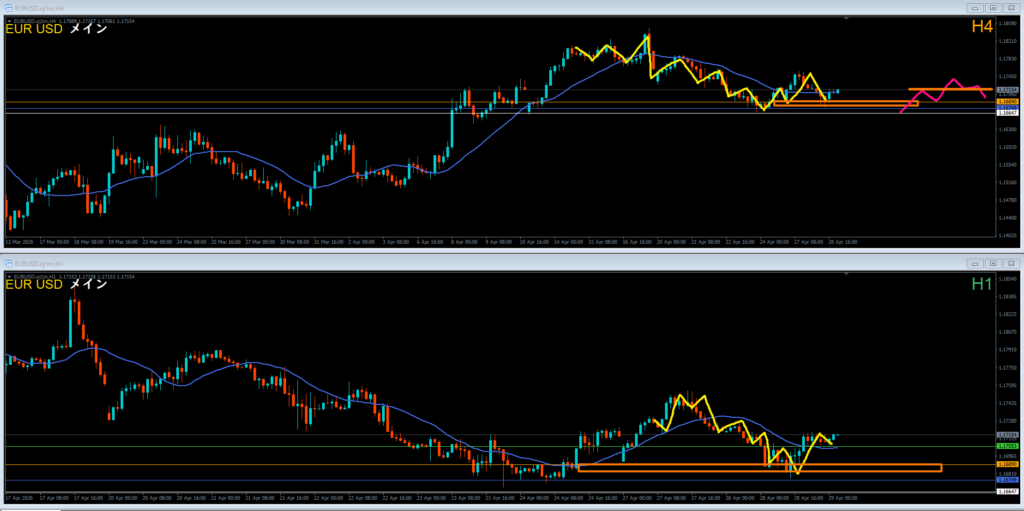Maximize the EURUSD H1 chart window

pos(993,263)
